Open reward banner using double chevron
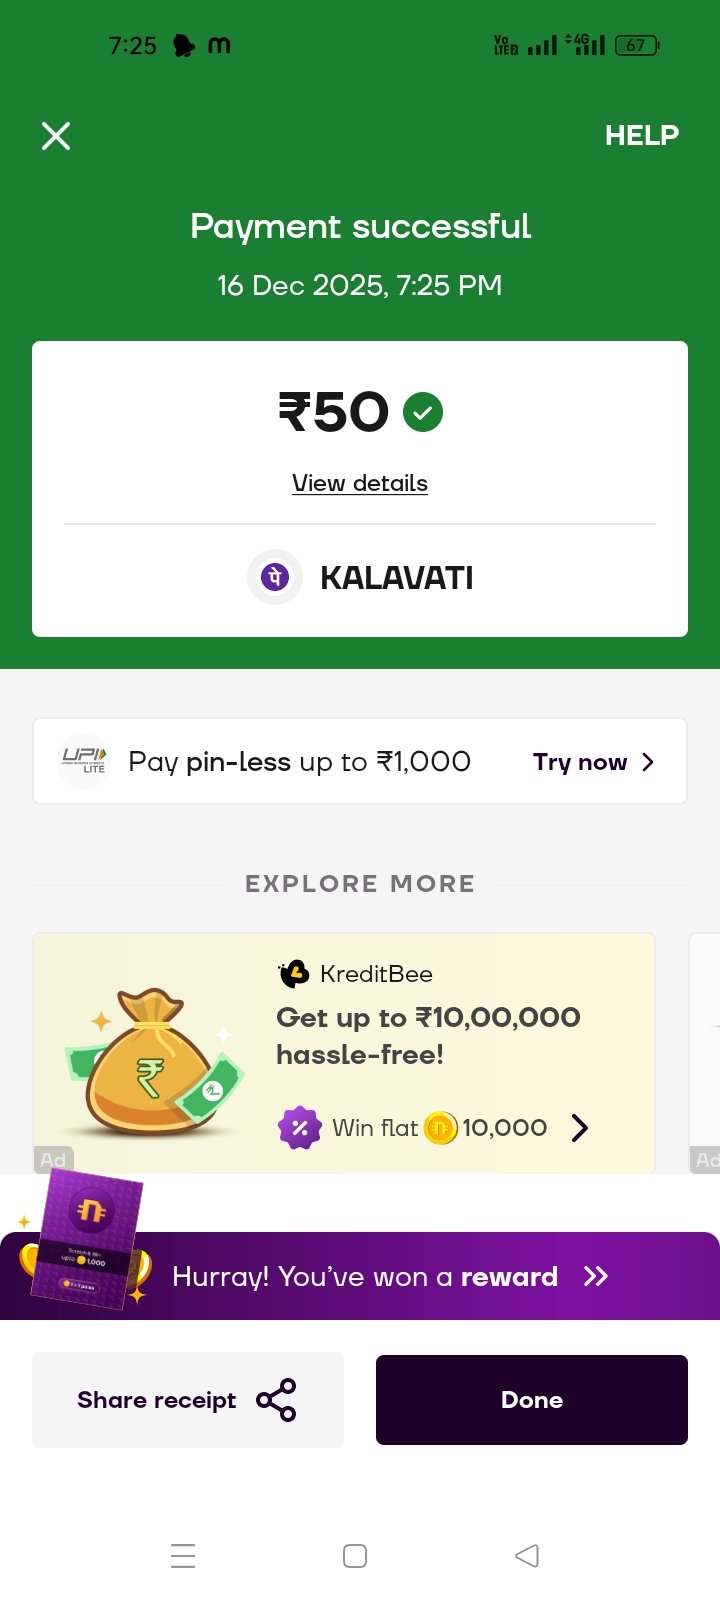This screenshot has width=720, height=1600. click(596, 1276)
